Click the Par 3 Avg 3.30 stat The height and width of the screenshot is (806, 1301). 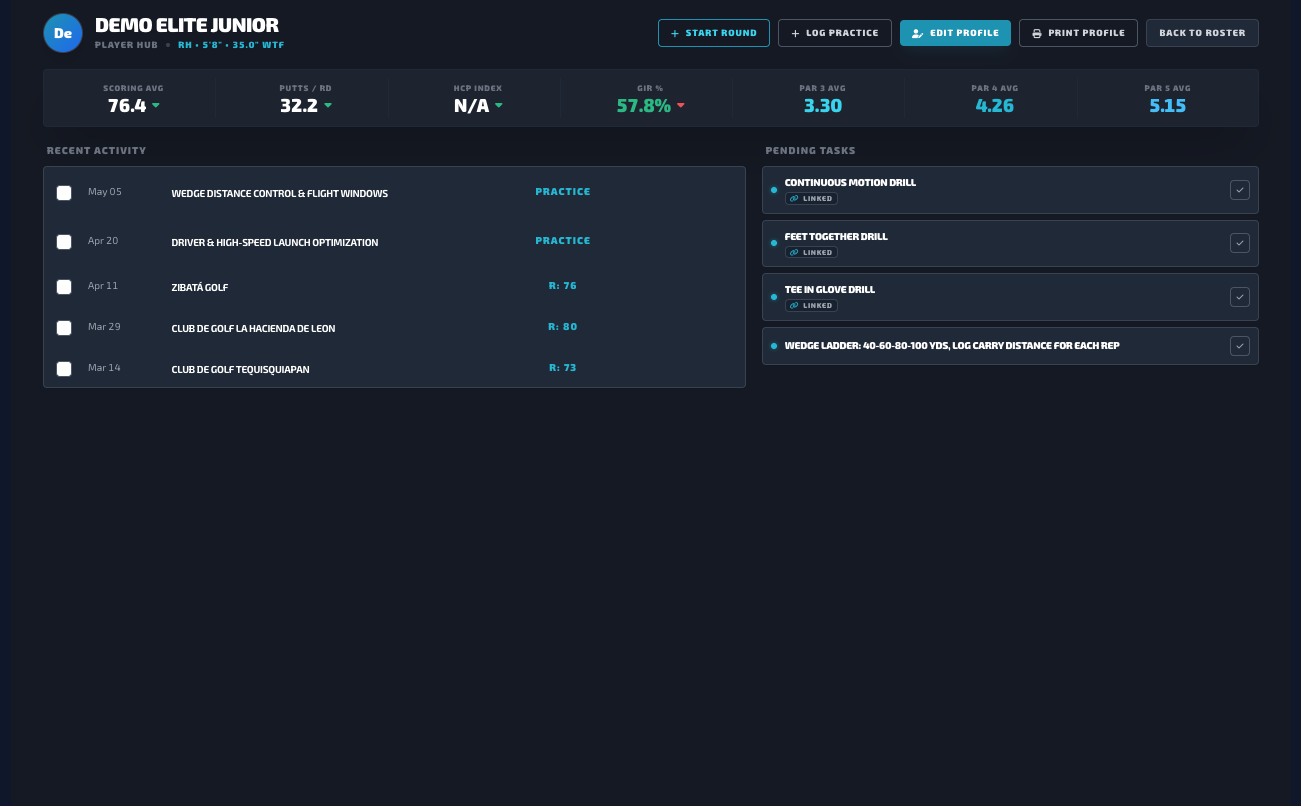coord(823,105)
